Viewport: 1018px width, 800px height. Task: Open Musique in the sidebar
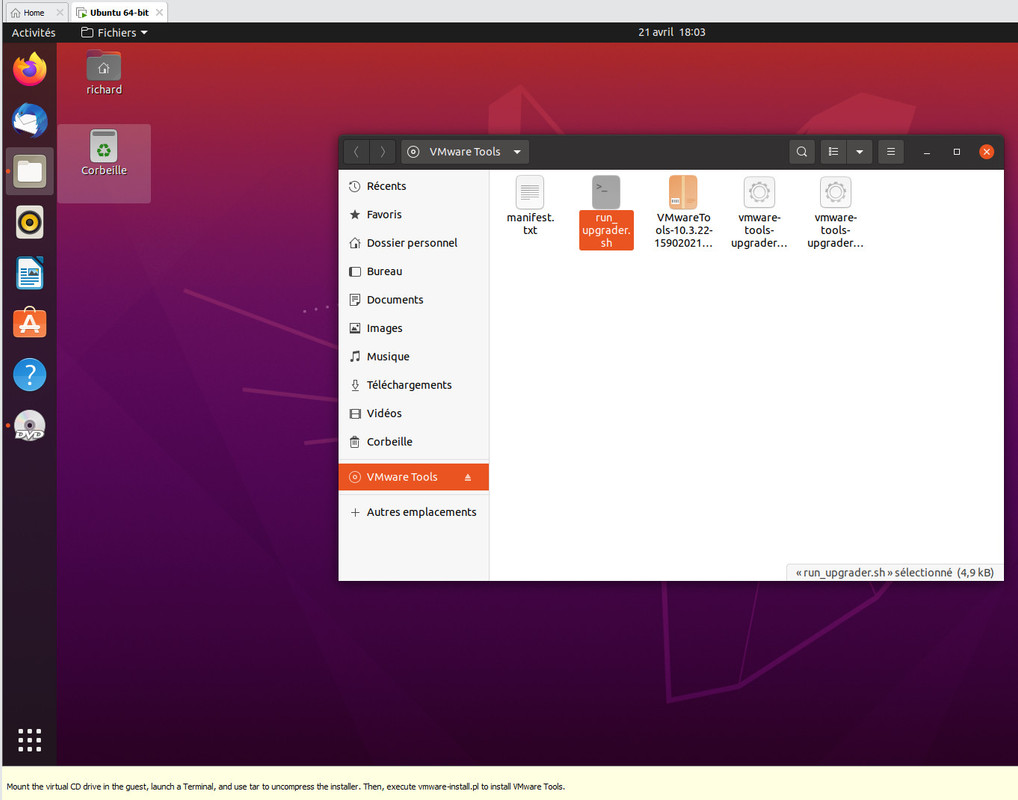(414, 356)
